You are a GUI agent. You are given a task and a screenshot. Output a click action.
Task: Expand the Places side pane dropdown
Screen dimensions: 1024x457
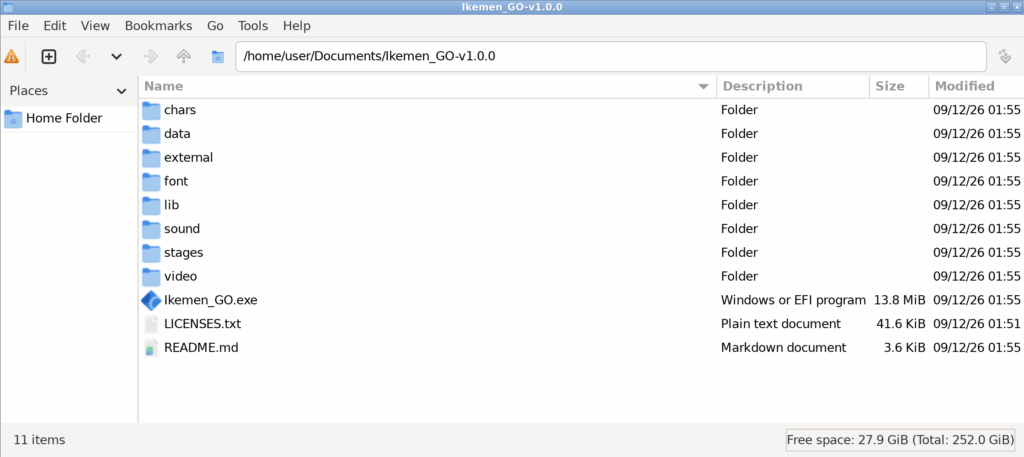coord(121,91)
